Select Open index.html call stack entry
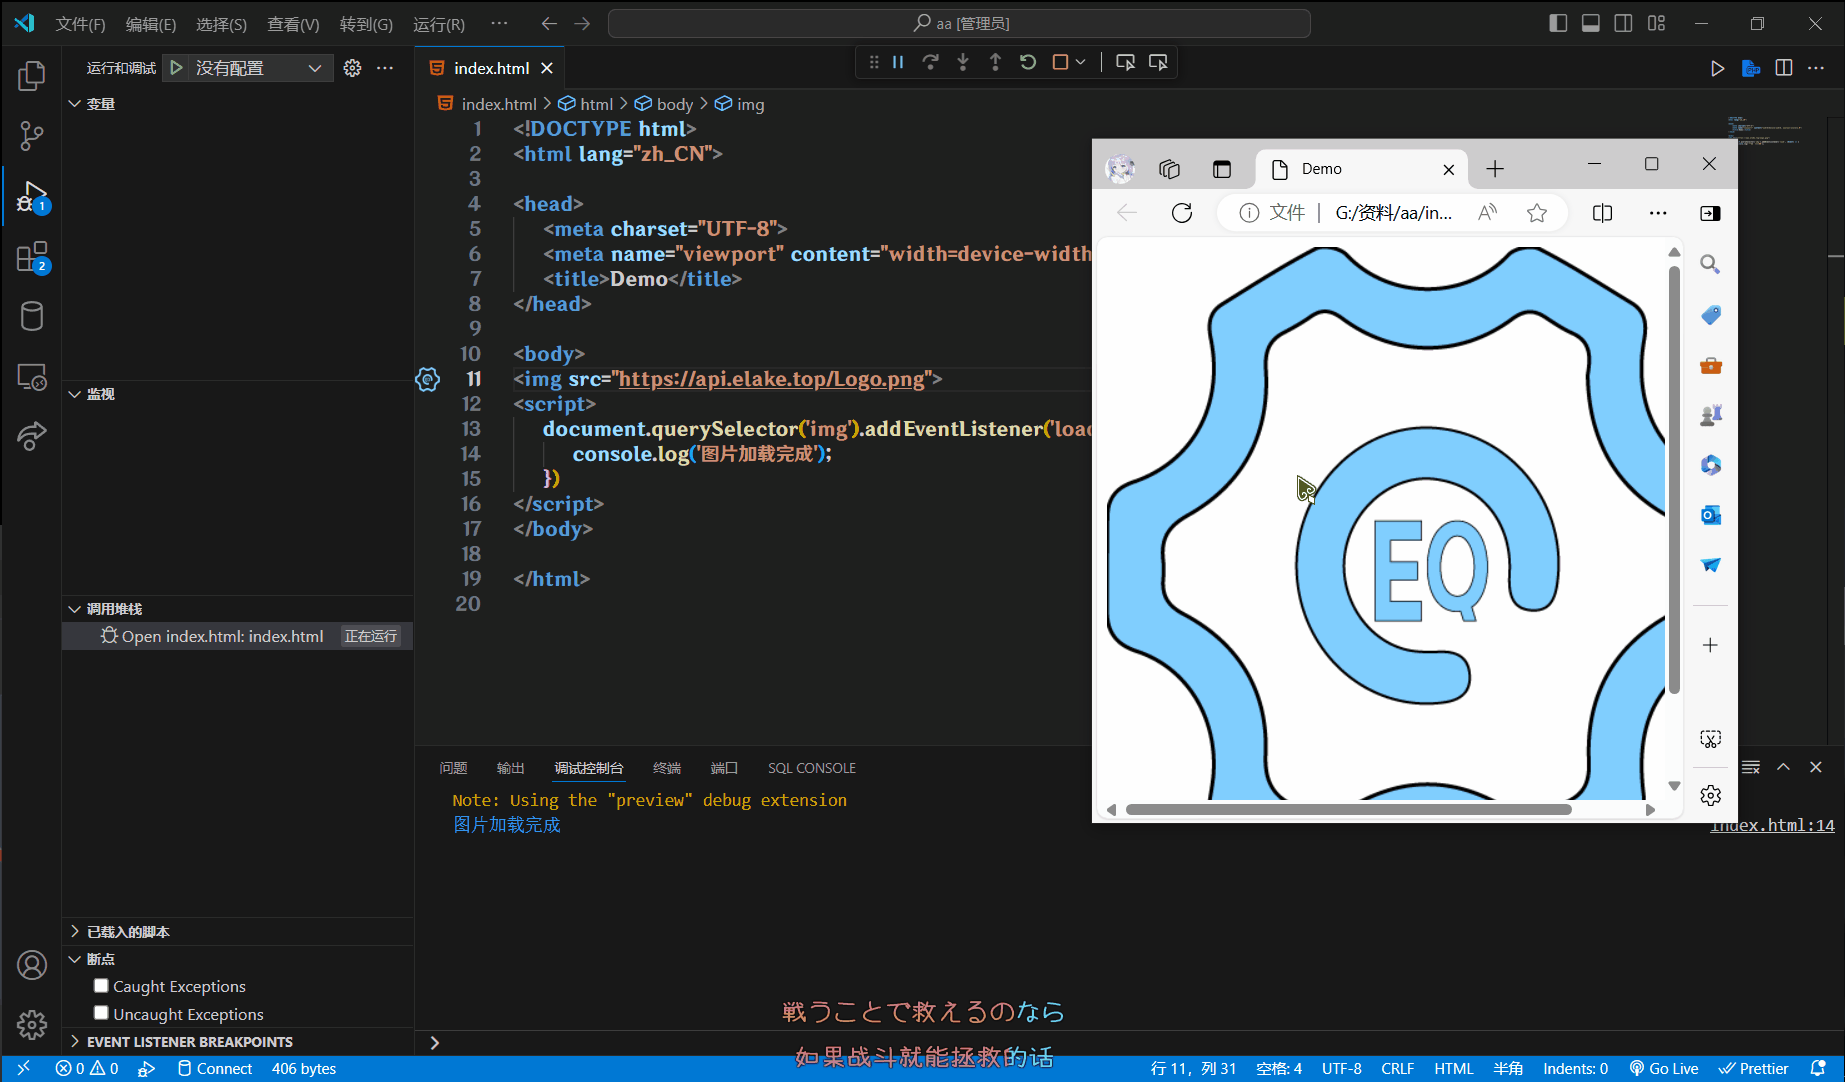This screenshot has width=1845, height=1082. pyautogui.click(x=238, y=636)
